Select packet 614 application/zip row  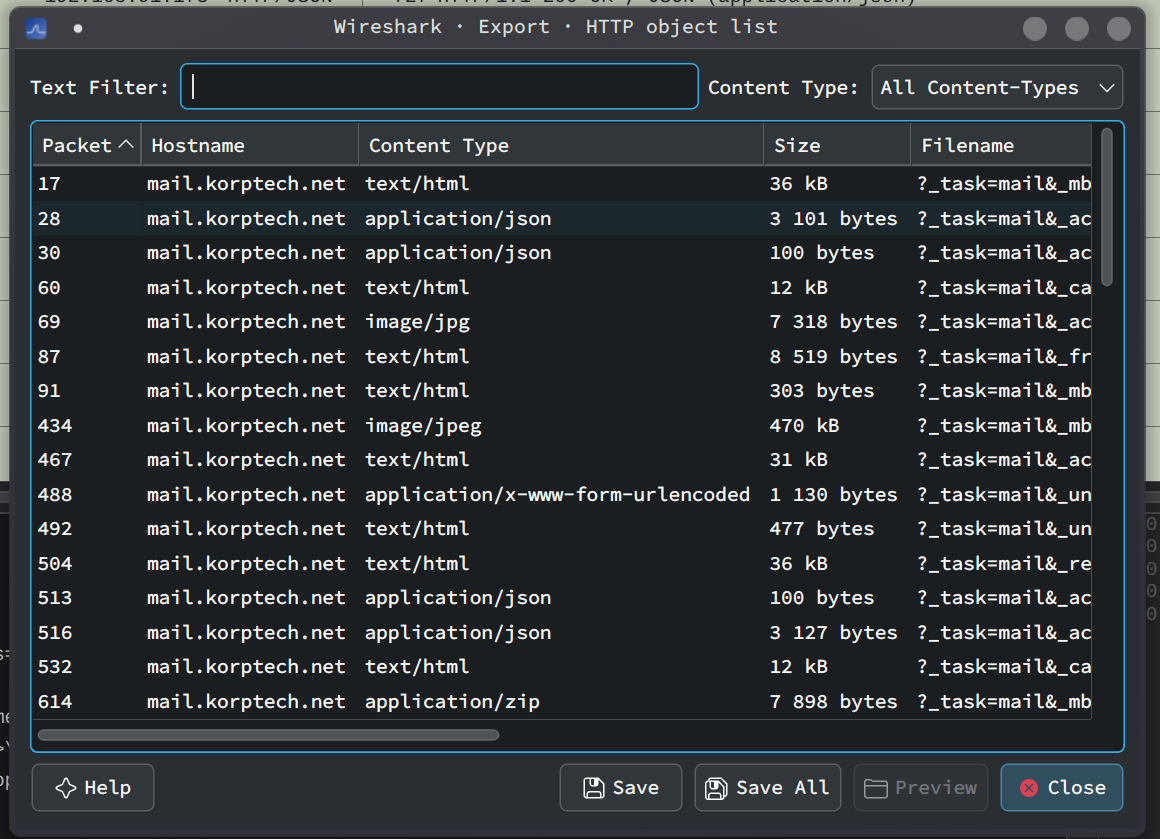tap(562, 701)
